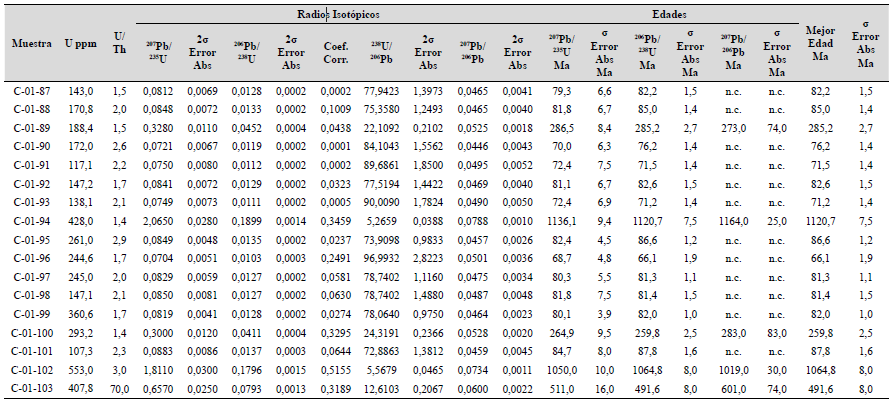The width and height of the screenshot is (894, 405).
Task: Click the correlation coefficient value 0,5155
Action: point(336,369)
